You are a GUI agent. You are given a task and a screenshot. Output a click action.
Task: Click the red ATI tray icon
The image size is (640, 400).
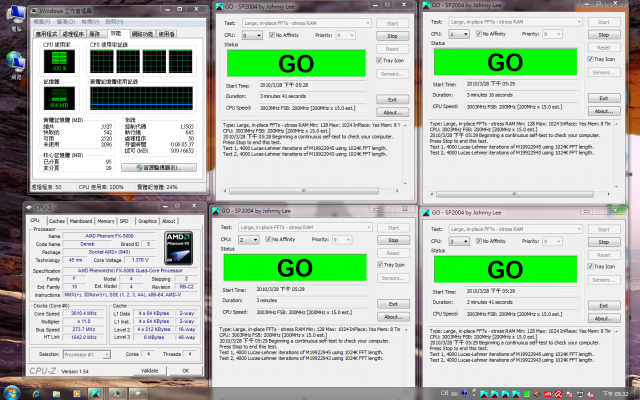[548, 394]
